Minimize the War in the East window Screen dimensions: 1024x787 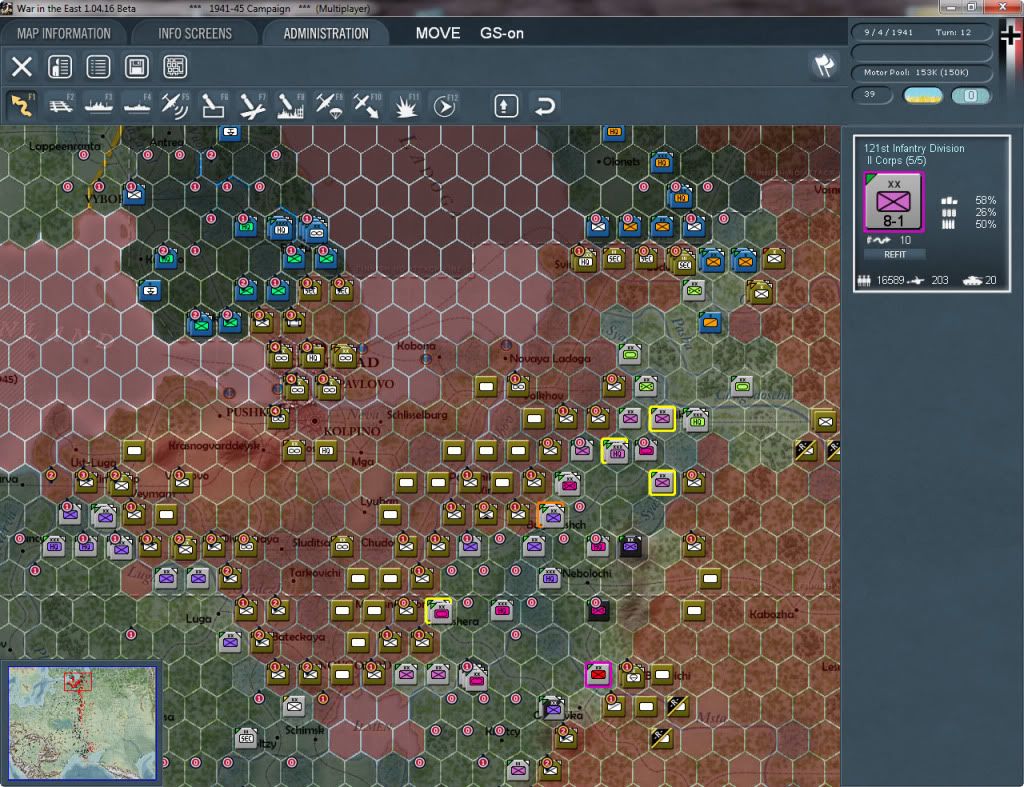[951, 7]
